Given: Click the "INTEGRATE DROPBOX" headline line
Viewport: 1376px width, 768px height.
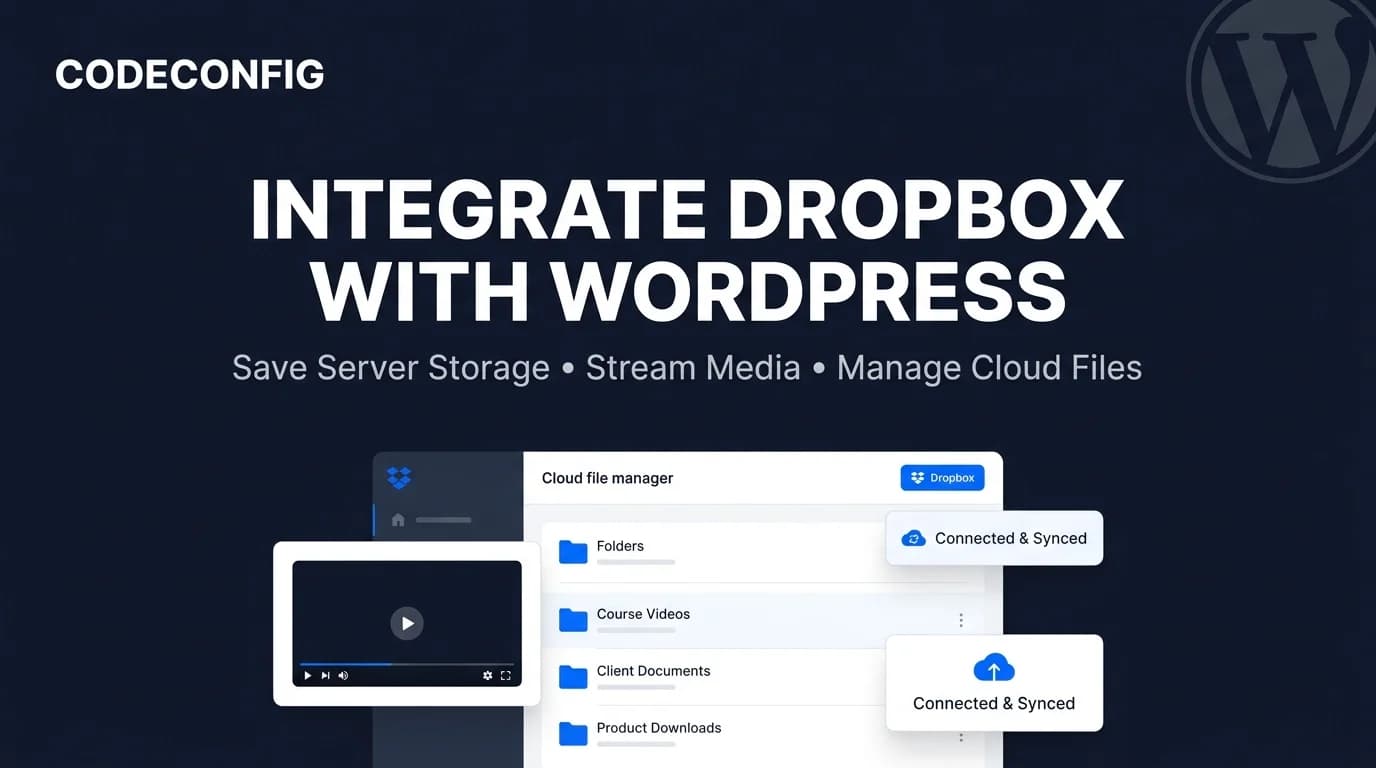Looking at the screenshot, I should (687, 210).
